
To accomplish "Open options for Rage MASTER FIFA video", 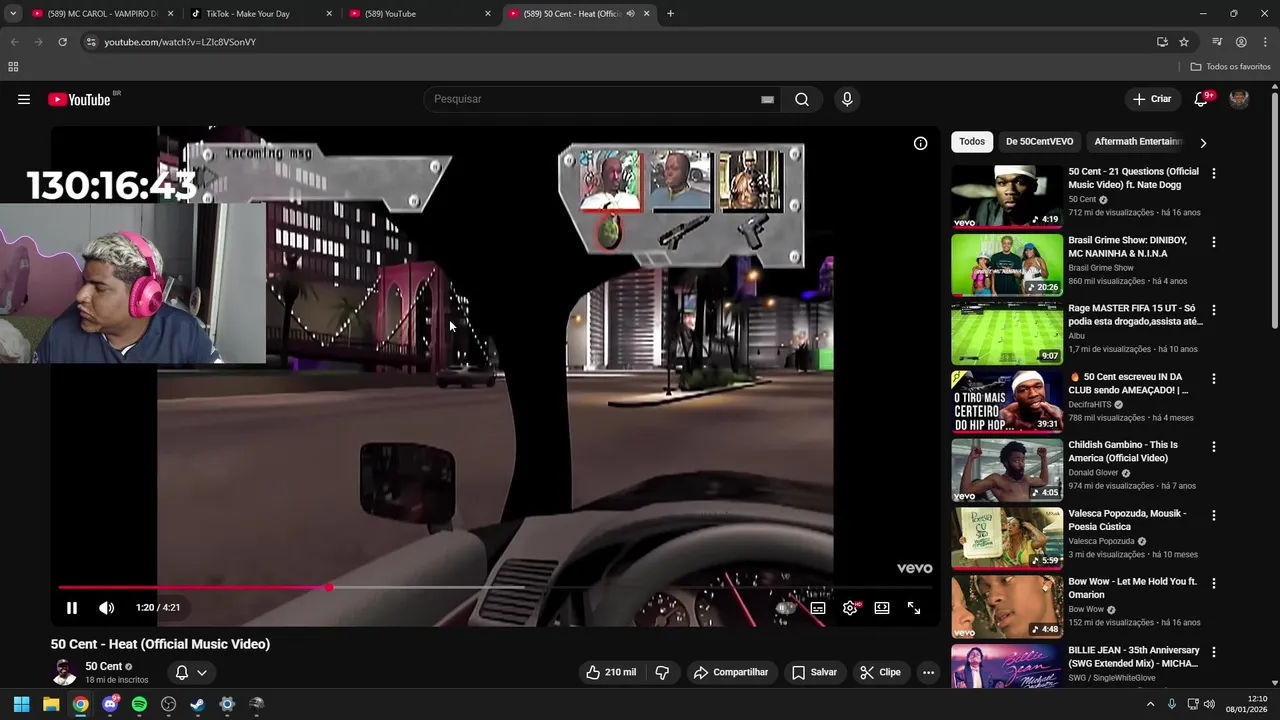I will coord(1214,310).
